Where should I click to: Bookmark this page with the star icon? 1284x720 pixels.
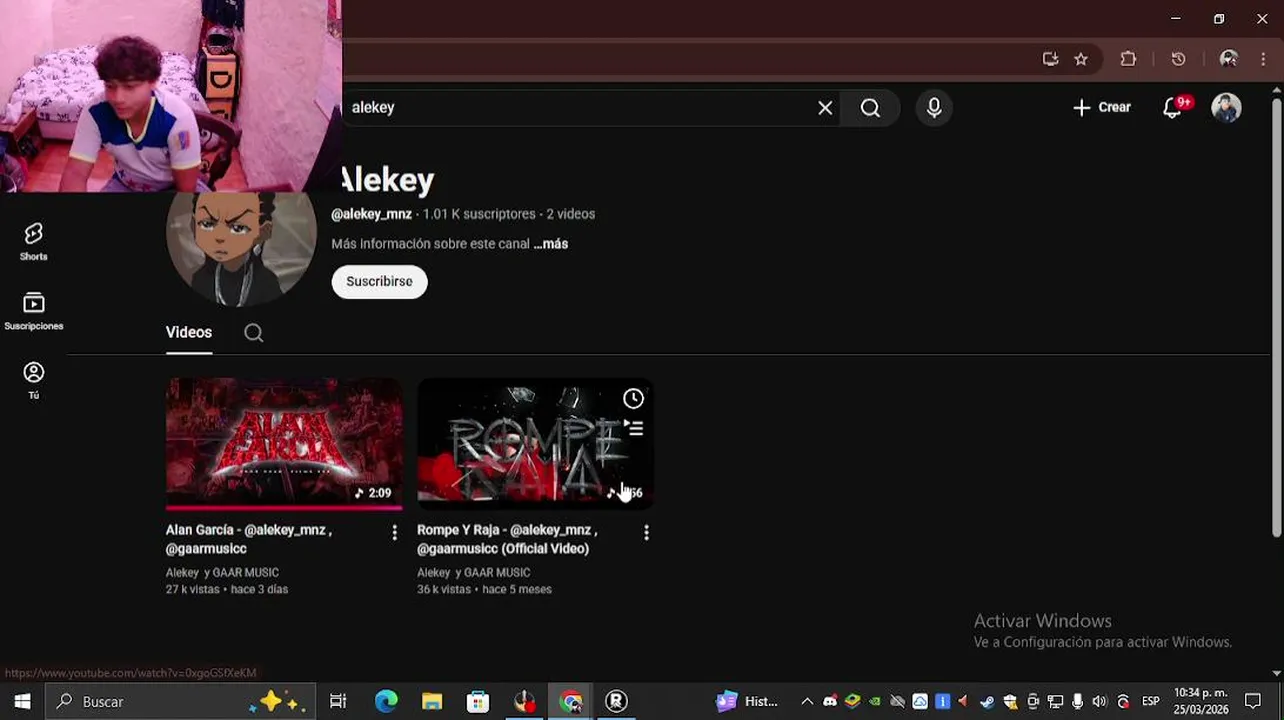pyautogui.click(x=1081, y=59)
